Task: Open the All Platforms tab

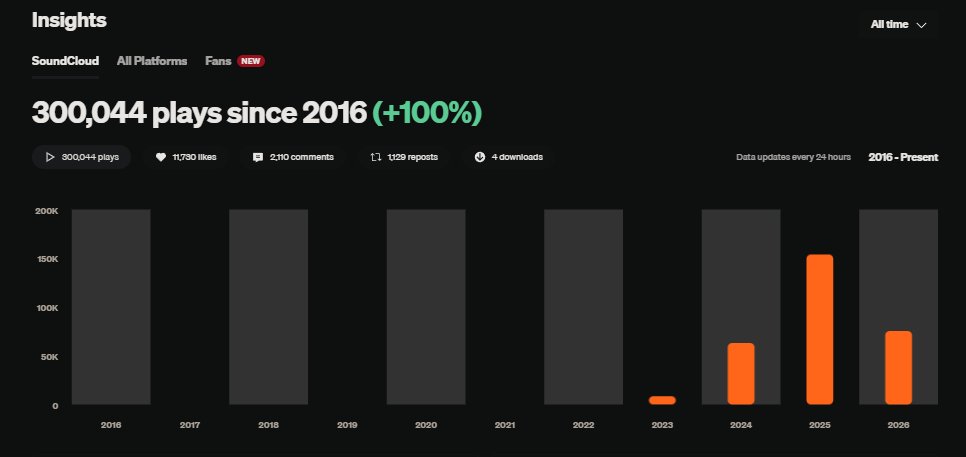Action: (x=152, y=61)
